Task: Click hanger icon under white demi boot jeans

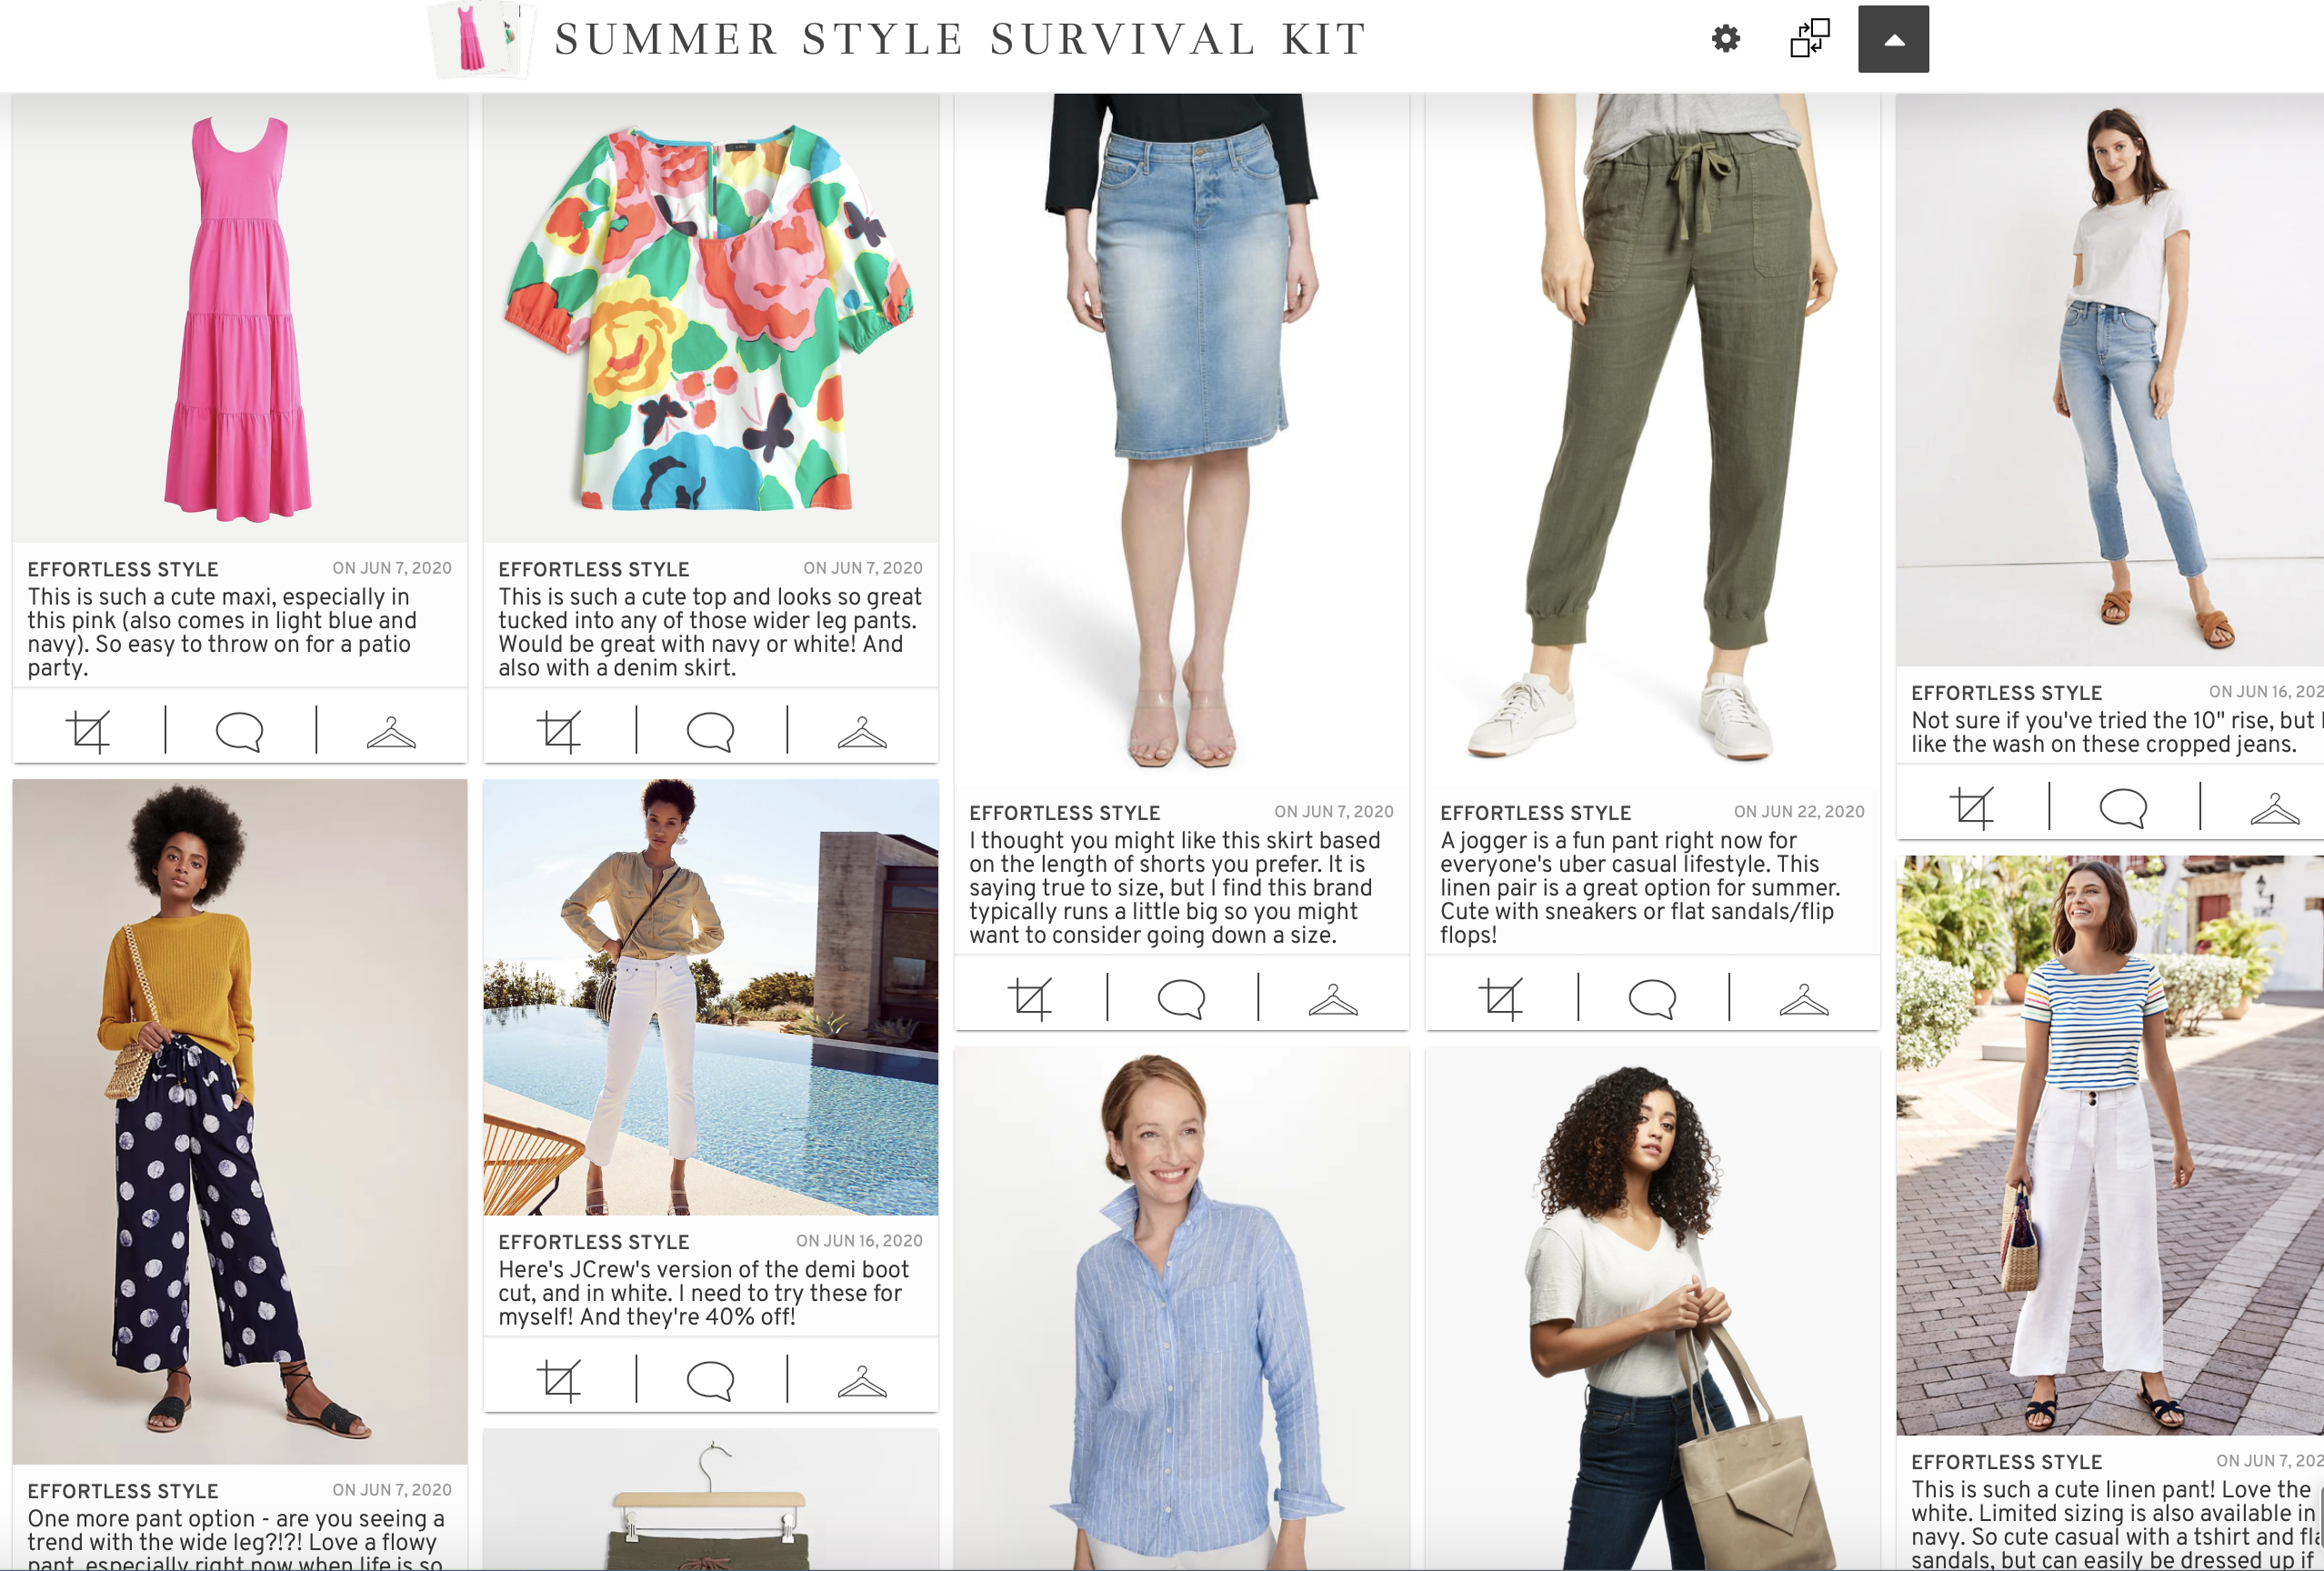Action: coord(862,1381)
